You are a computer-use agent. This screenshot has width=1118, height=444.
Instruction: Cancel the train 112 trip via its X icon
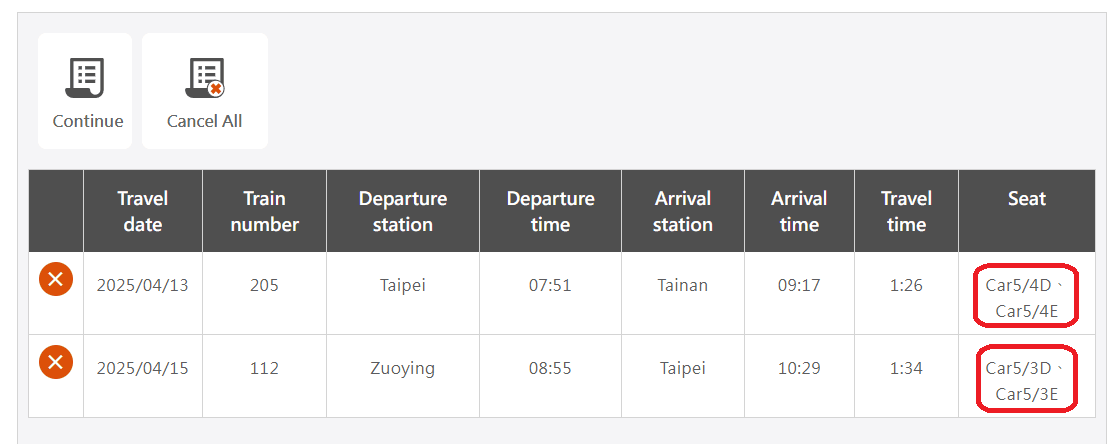pyautogui.click(x=55, y=361)
